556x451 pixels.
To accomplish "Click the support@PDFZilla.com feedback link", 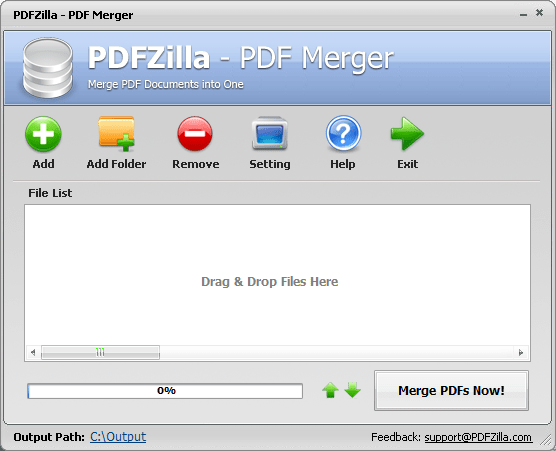I will (478, 437).
